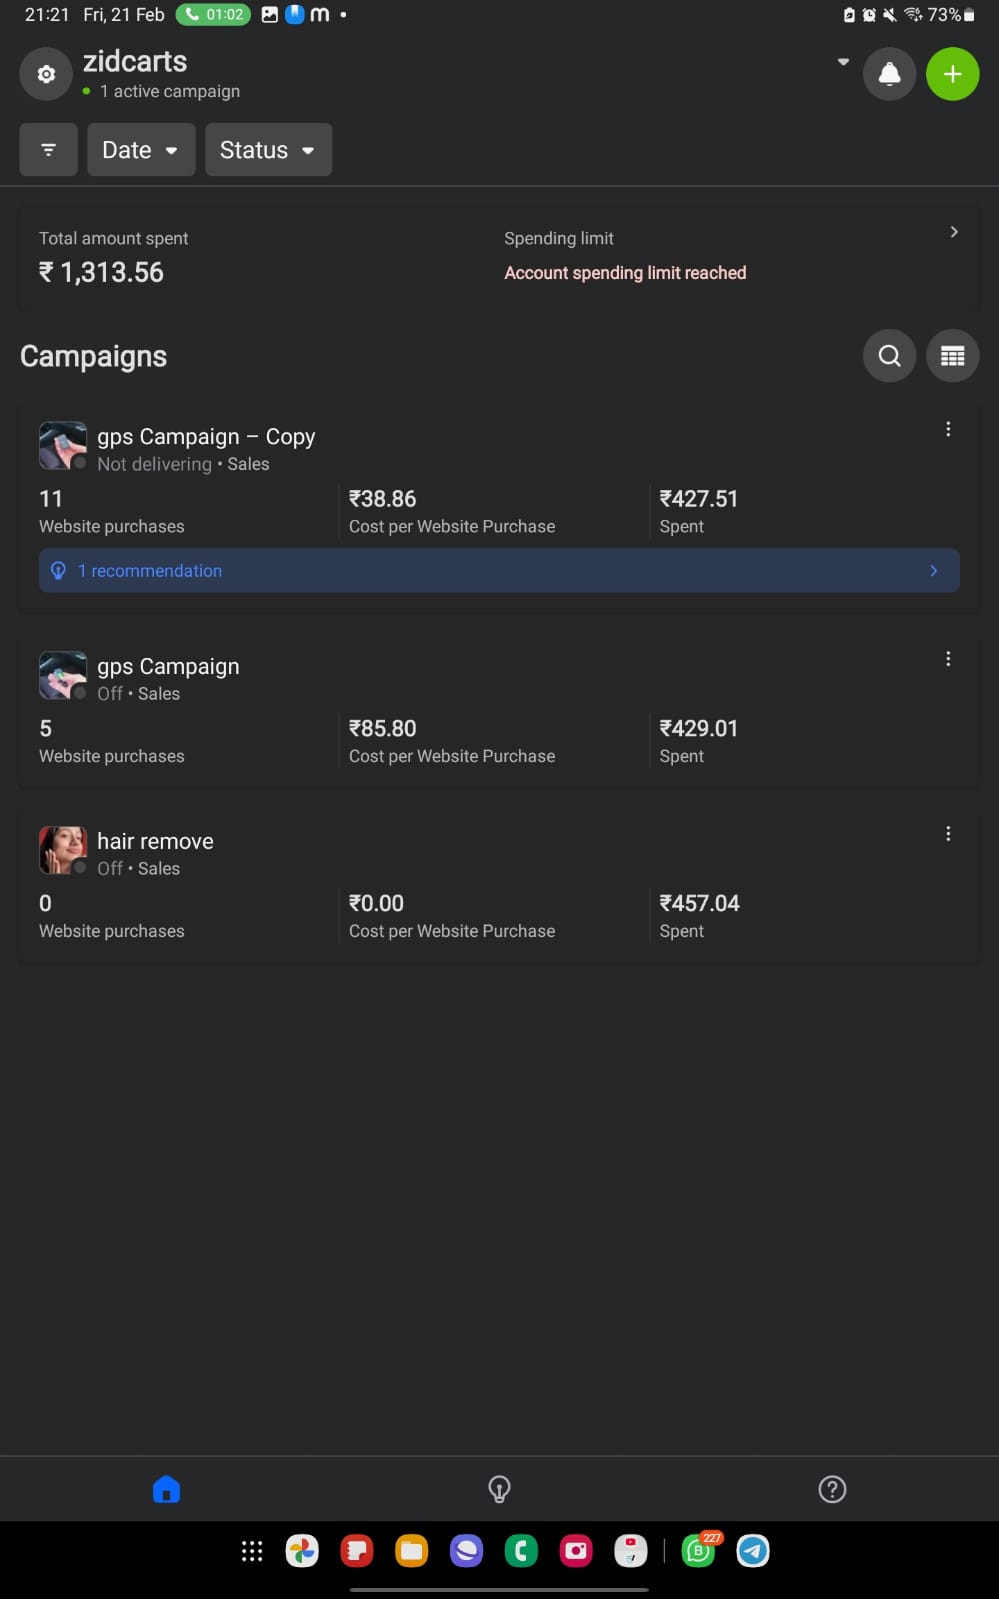
Task: Launch the green phone app in dock
Action: 521,1551
